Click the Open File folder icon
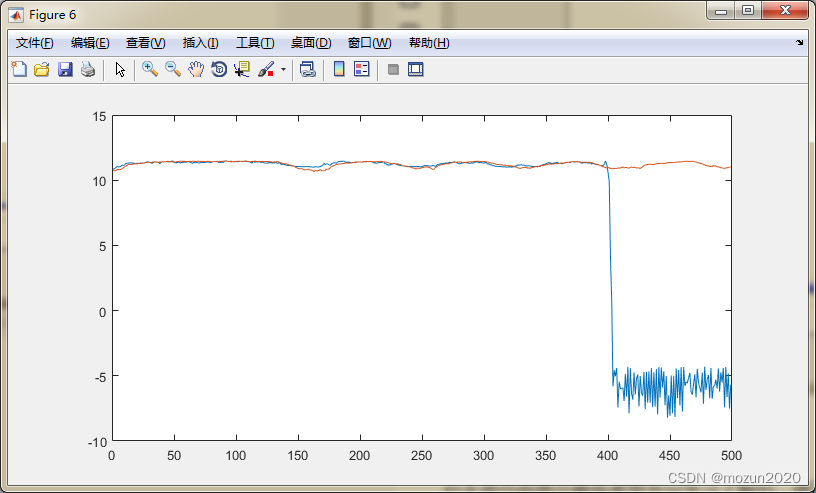Screen dimensions: 816x493 42,69
